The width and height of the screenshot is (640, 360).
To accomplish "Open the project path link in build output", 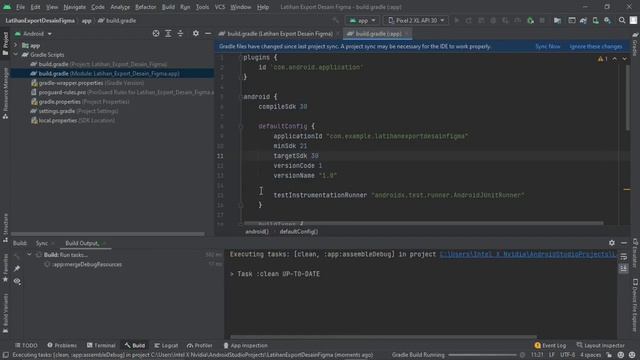I will pos(528,254).
